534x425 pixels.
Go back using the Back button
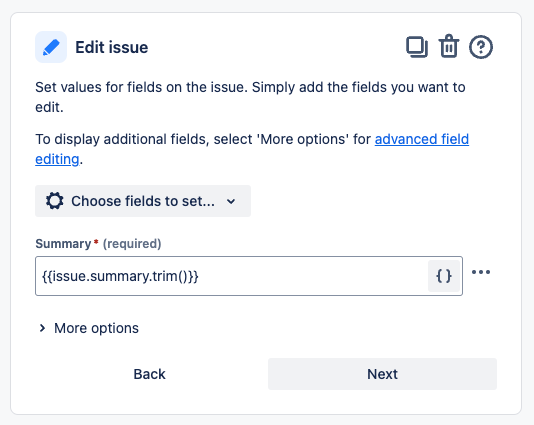coord(150,374)
